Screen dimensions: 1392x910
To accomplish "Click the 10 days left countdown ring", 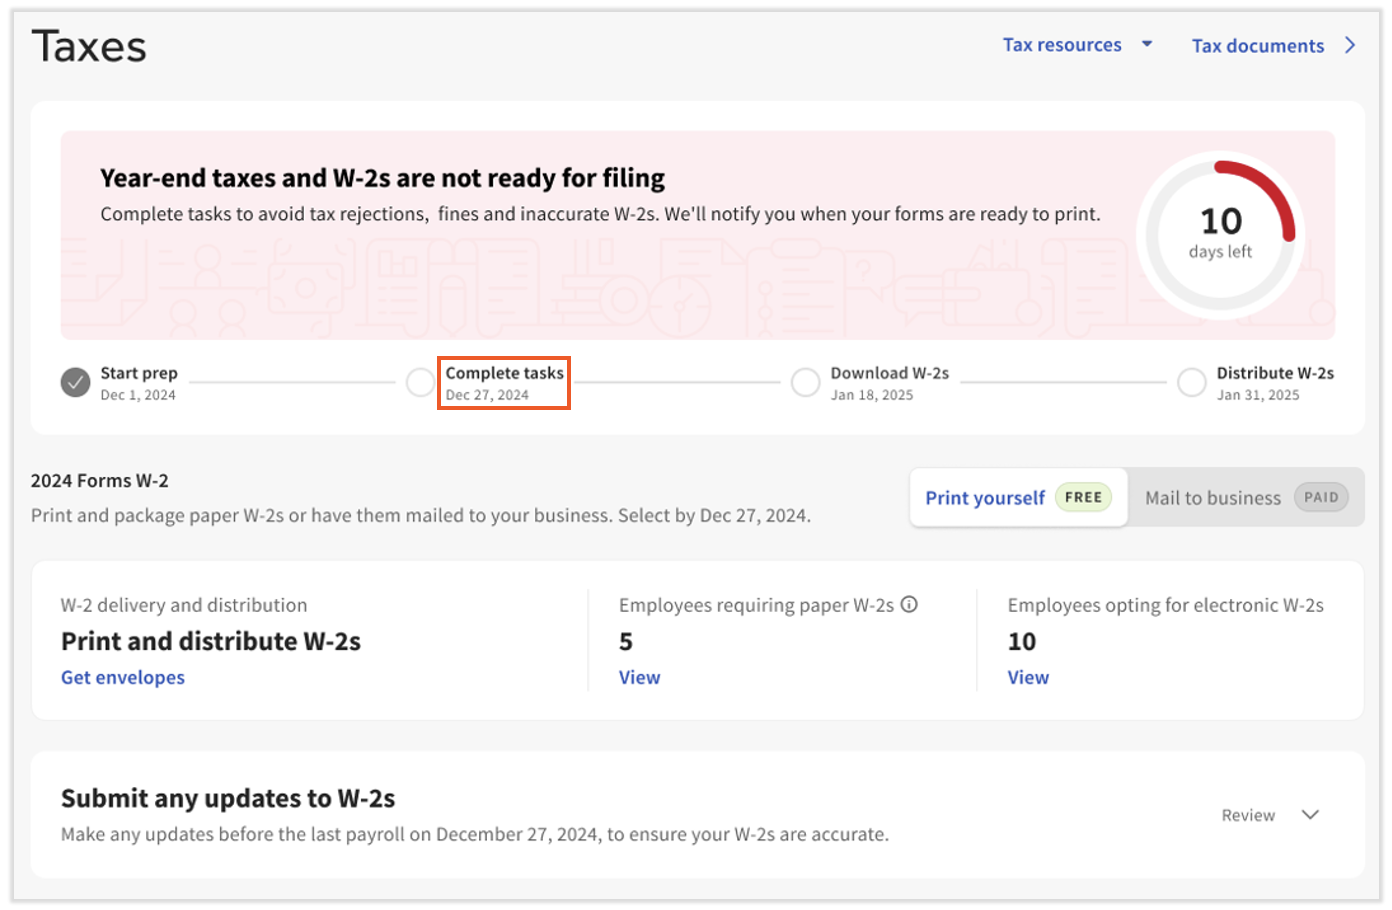I will point(1220,235).
